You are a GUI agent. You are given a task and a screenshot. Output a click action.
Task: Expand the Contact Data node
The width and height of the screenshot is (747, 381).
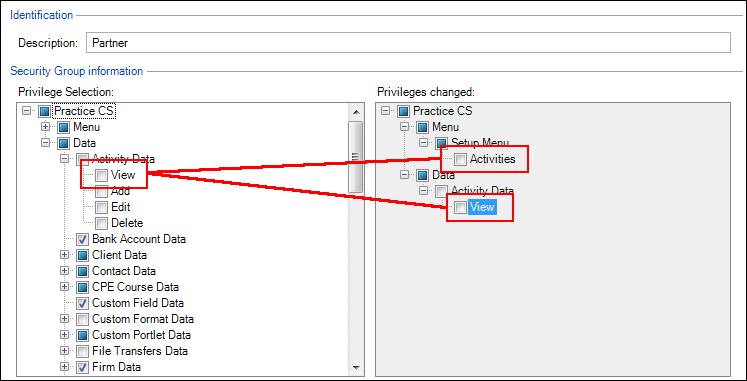coord(65,271)
